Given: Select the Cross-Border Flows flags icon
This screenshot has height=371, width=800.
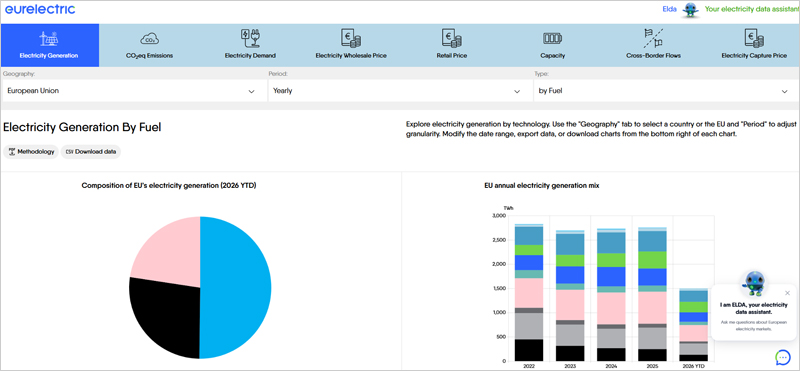Looking at the screenshot, I should (653, 38).
